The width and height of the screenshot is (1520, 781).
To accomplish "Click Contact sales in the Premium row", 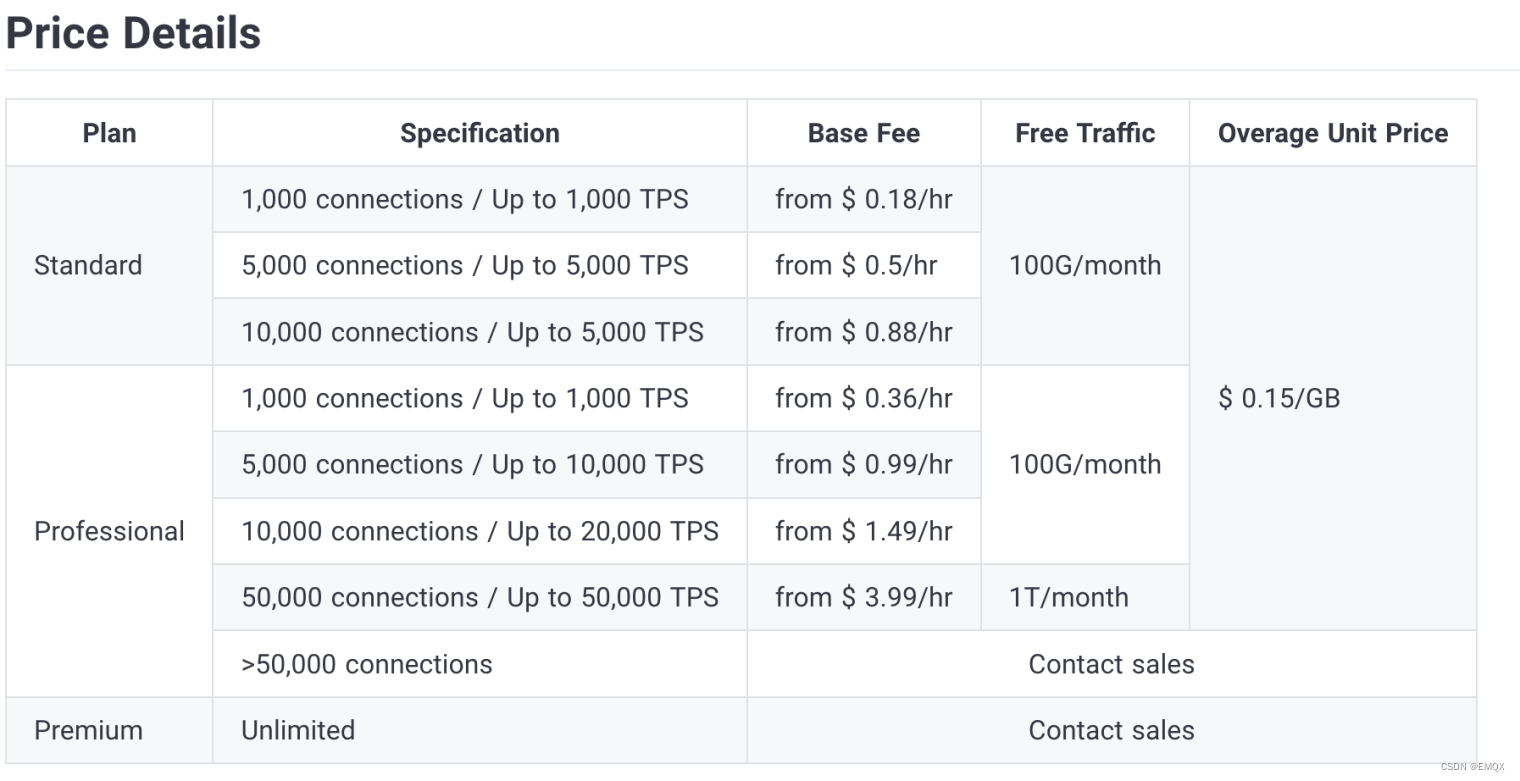I will click(1111, 730).
